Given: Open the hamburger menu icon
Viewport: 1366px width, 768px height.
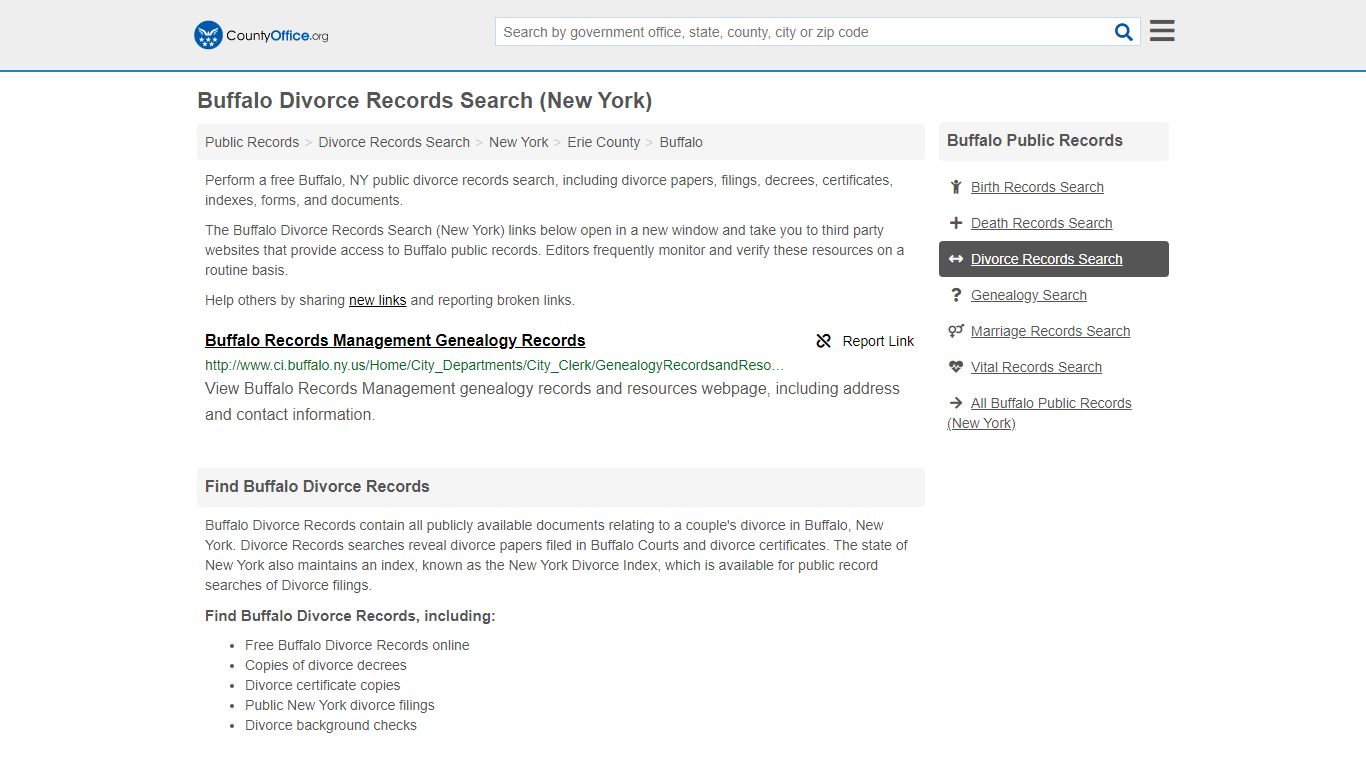Looking at the screenshot, I should 1162,31.
